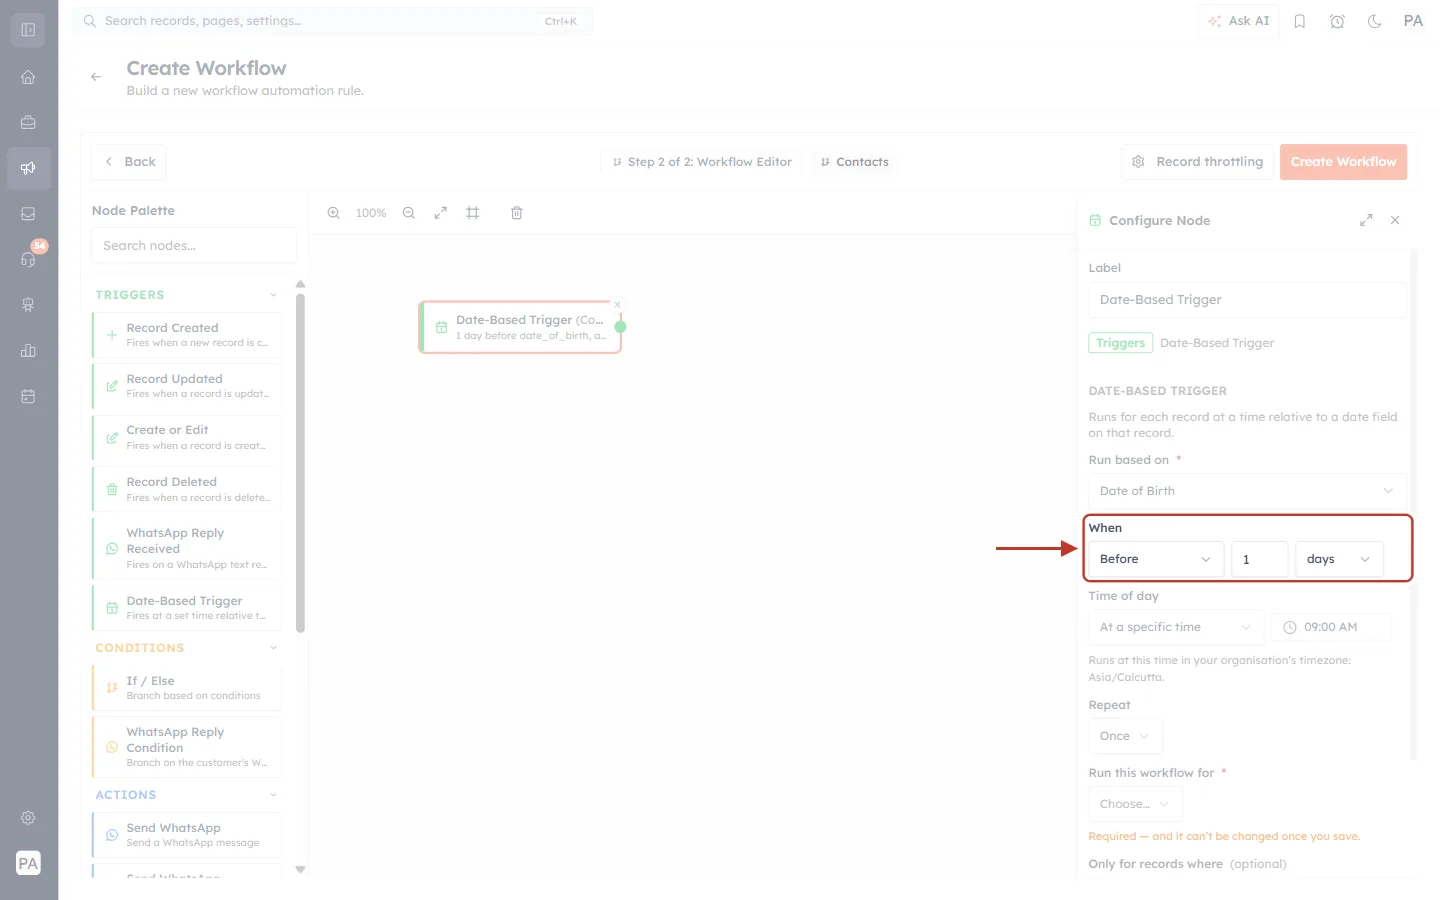
Task: Open the briefcase icon in the sidebar
Action: tap(28, 122)
